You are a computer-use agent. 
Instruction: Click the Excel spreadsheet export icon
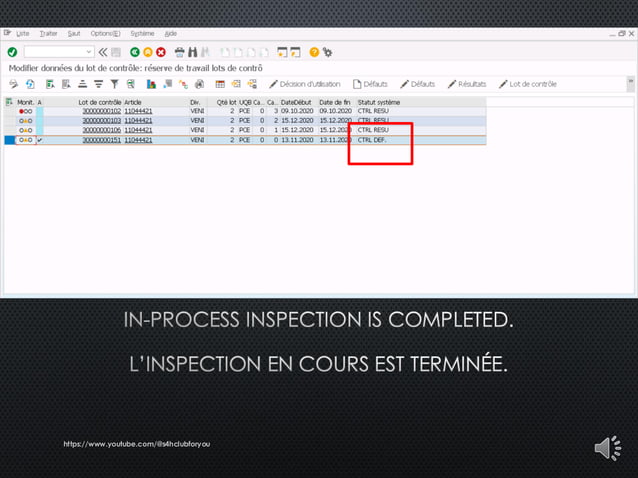(131, 84)
